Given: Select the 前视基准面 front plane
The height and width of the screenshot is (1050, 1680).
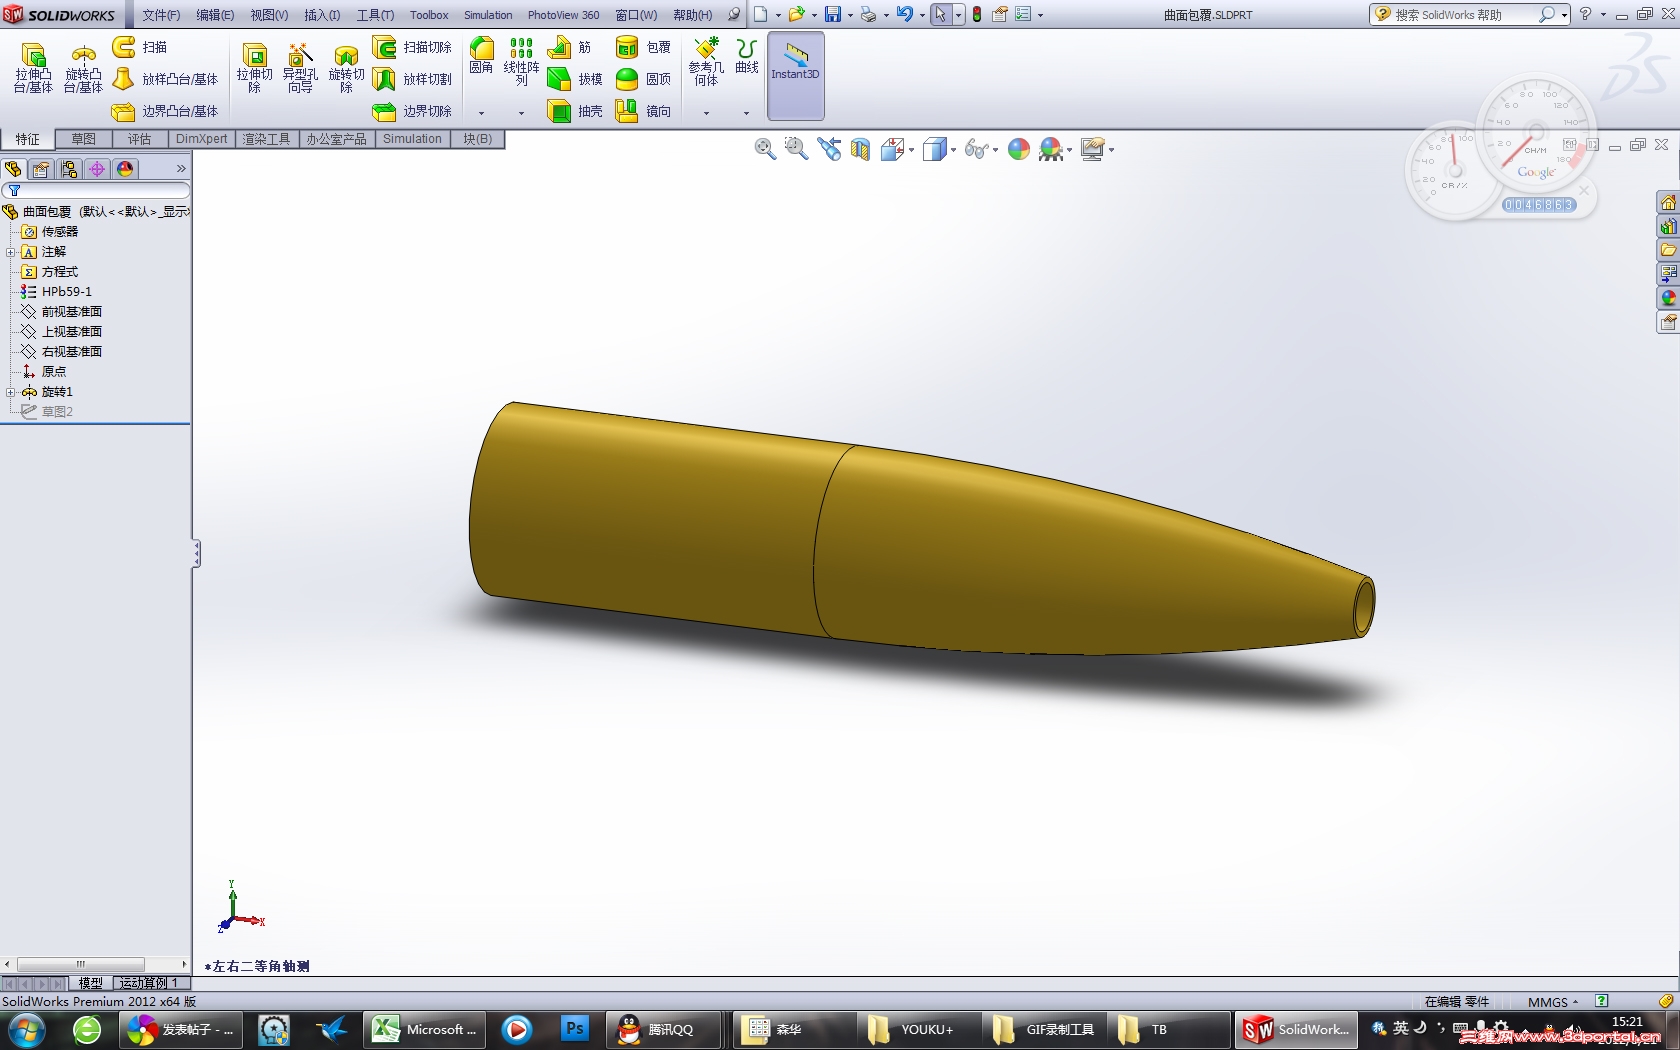Looking at the screenshot, I should (62, 312).
